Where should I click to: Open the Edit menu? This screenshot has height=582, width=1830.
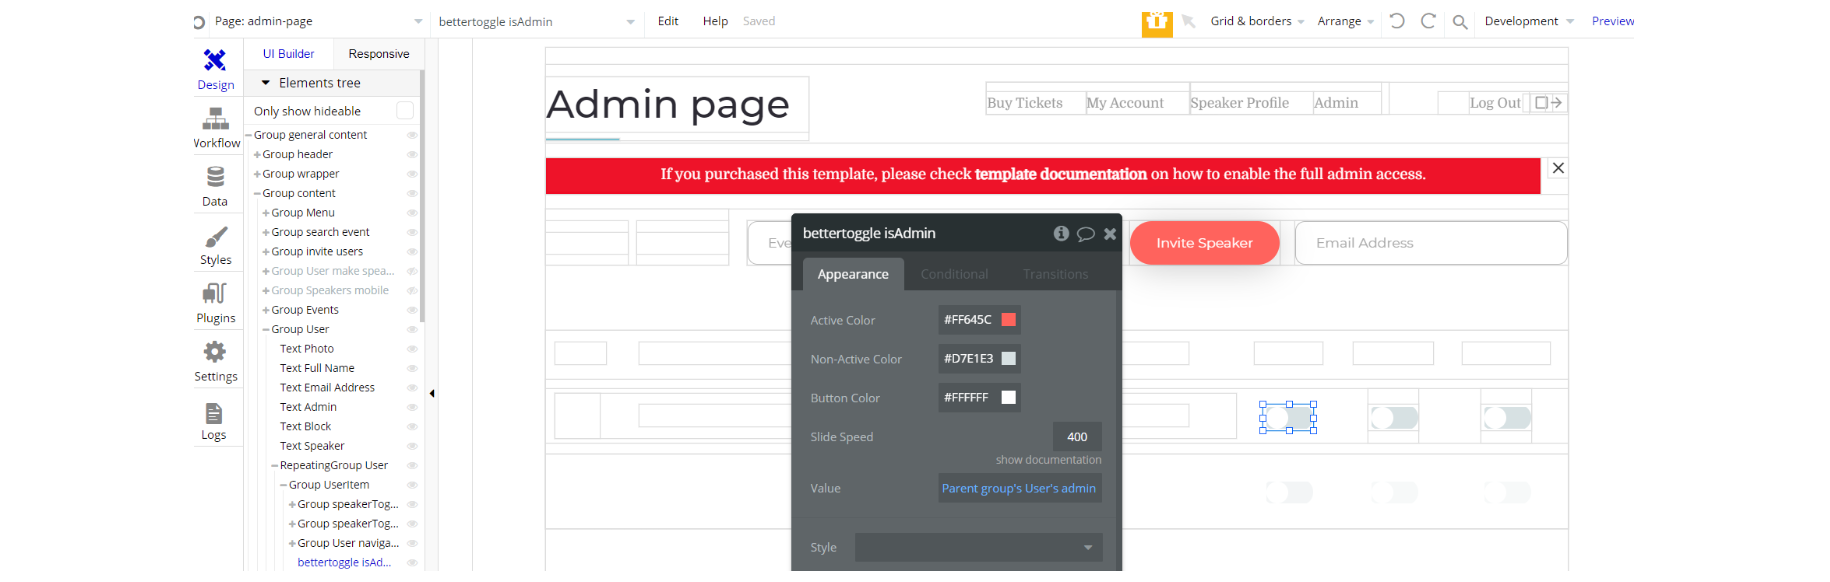[x=668, y=21]
